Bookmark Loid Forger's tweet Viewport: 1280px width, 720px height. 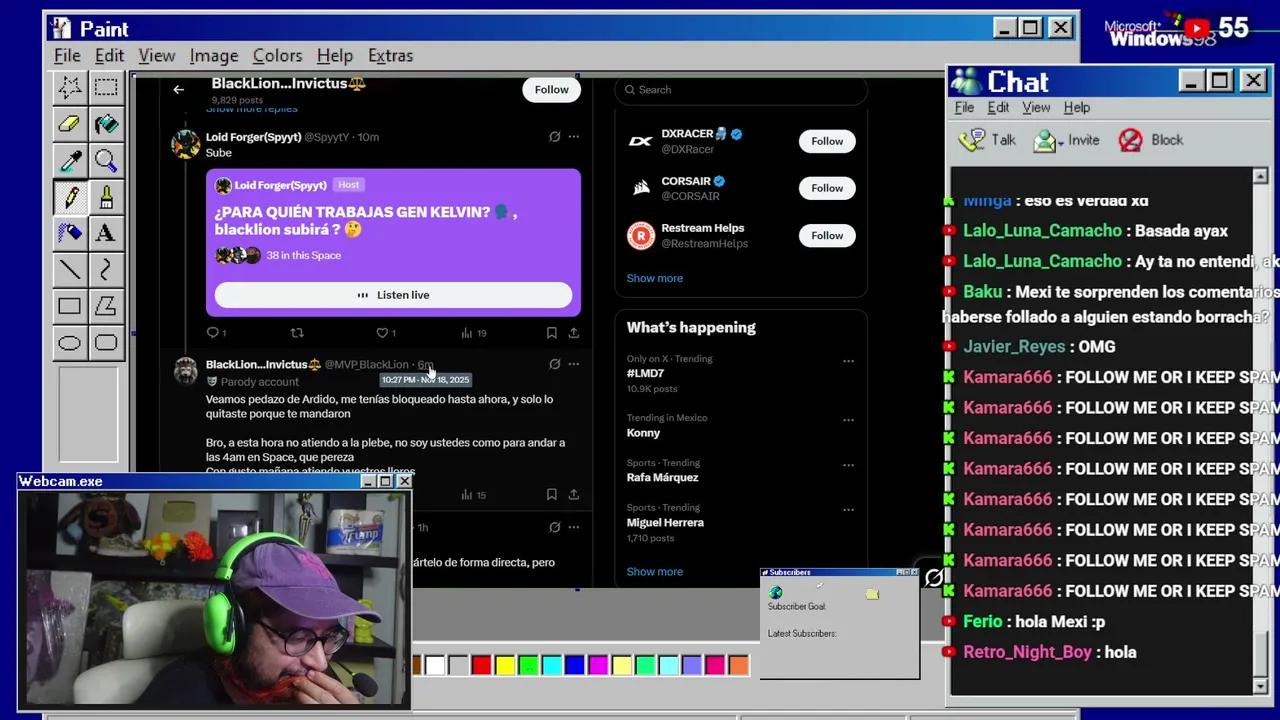tap(551, 333)
